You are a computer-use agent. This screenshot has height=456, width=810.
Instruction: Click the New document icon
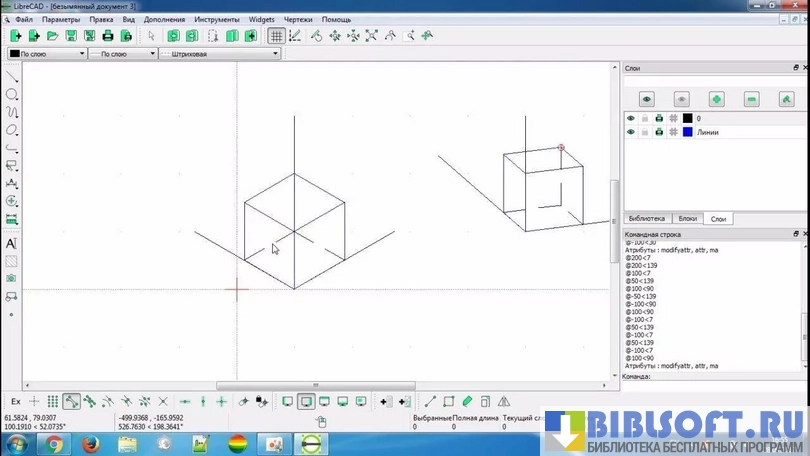point(15,36)
